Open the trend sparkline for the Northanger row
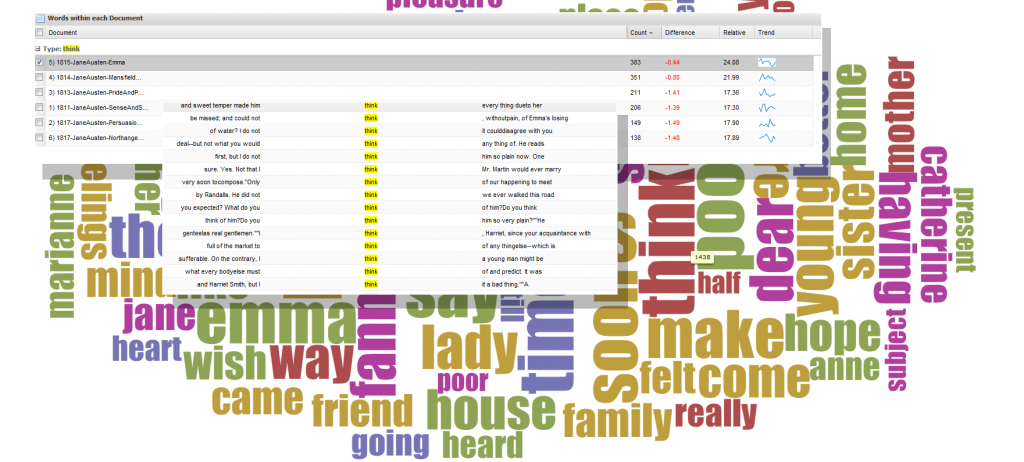 click(767, 137)
